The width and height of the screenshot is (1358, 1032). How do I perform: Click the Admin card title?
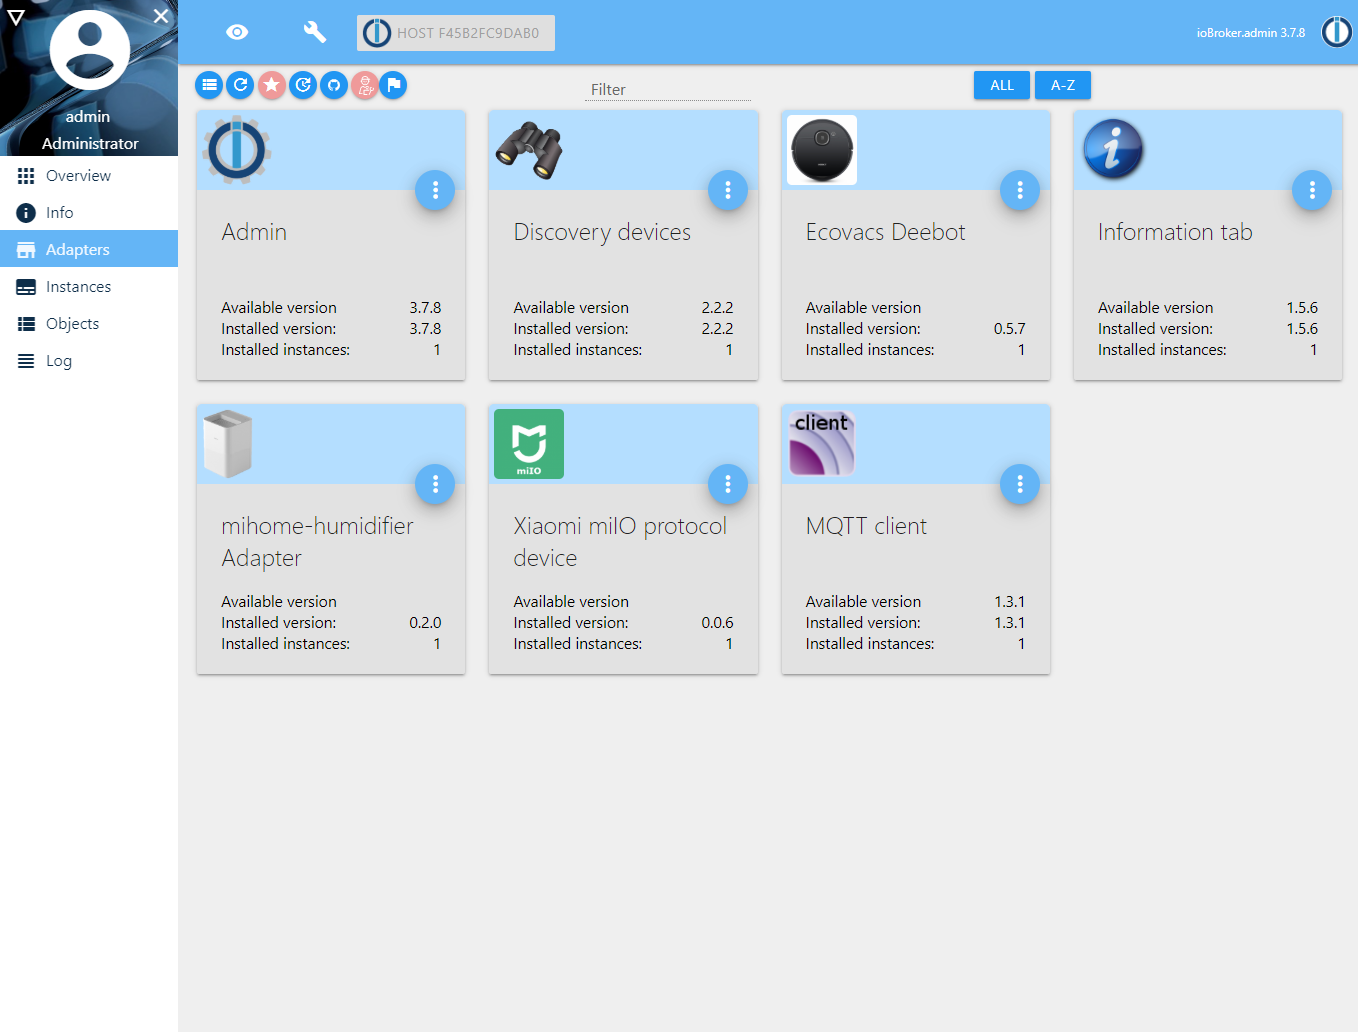[254, 232]
